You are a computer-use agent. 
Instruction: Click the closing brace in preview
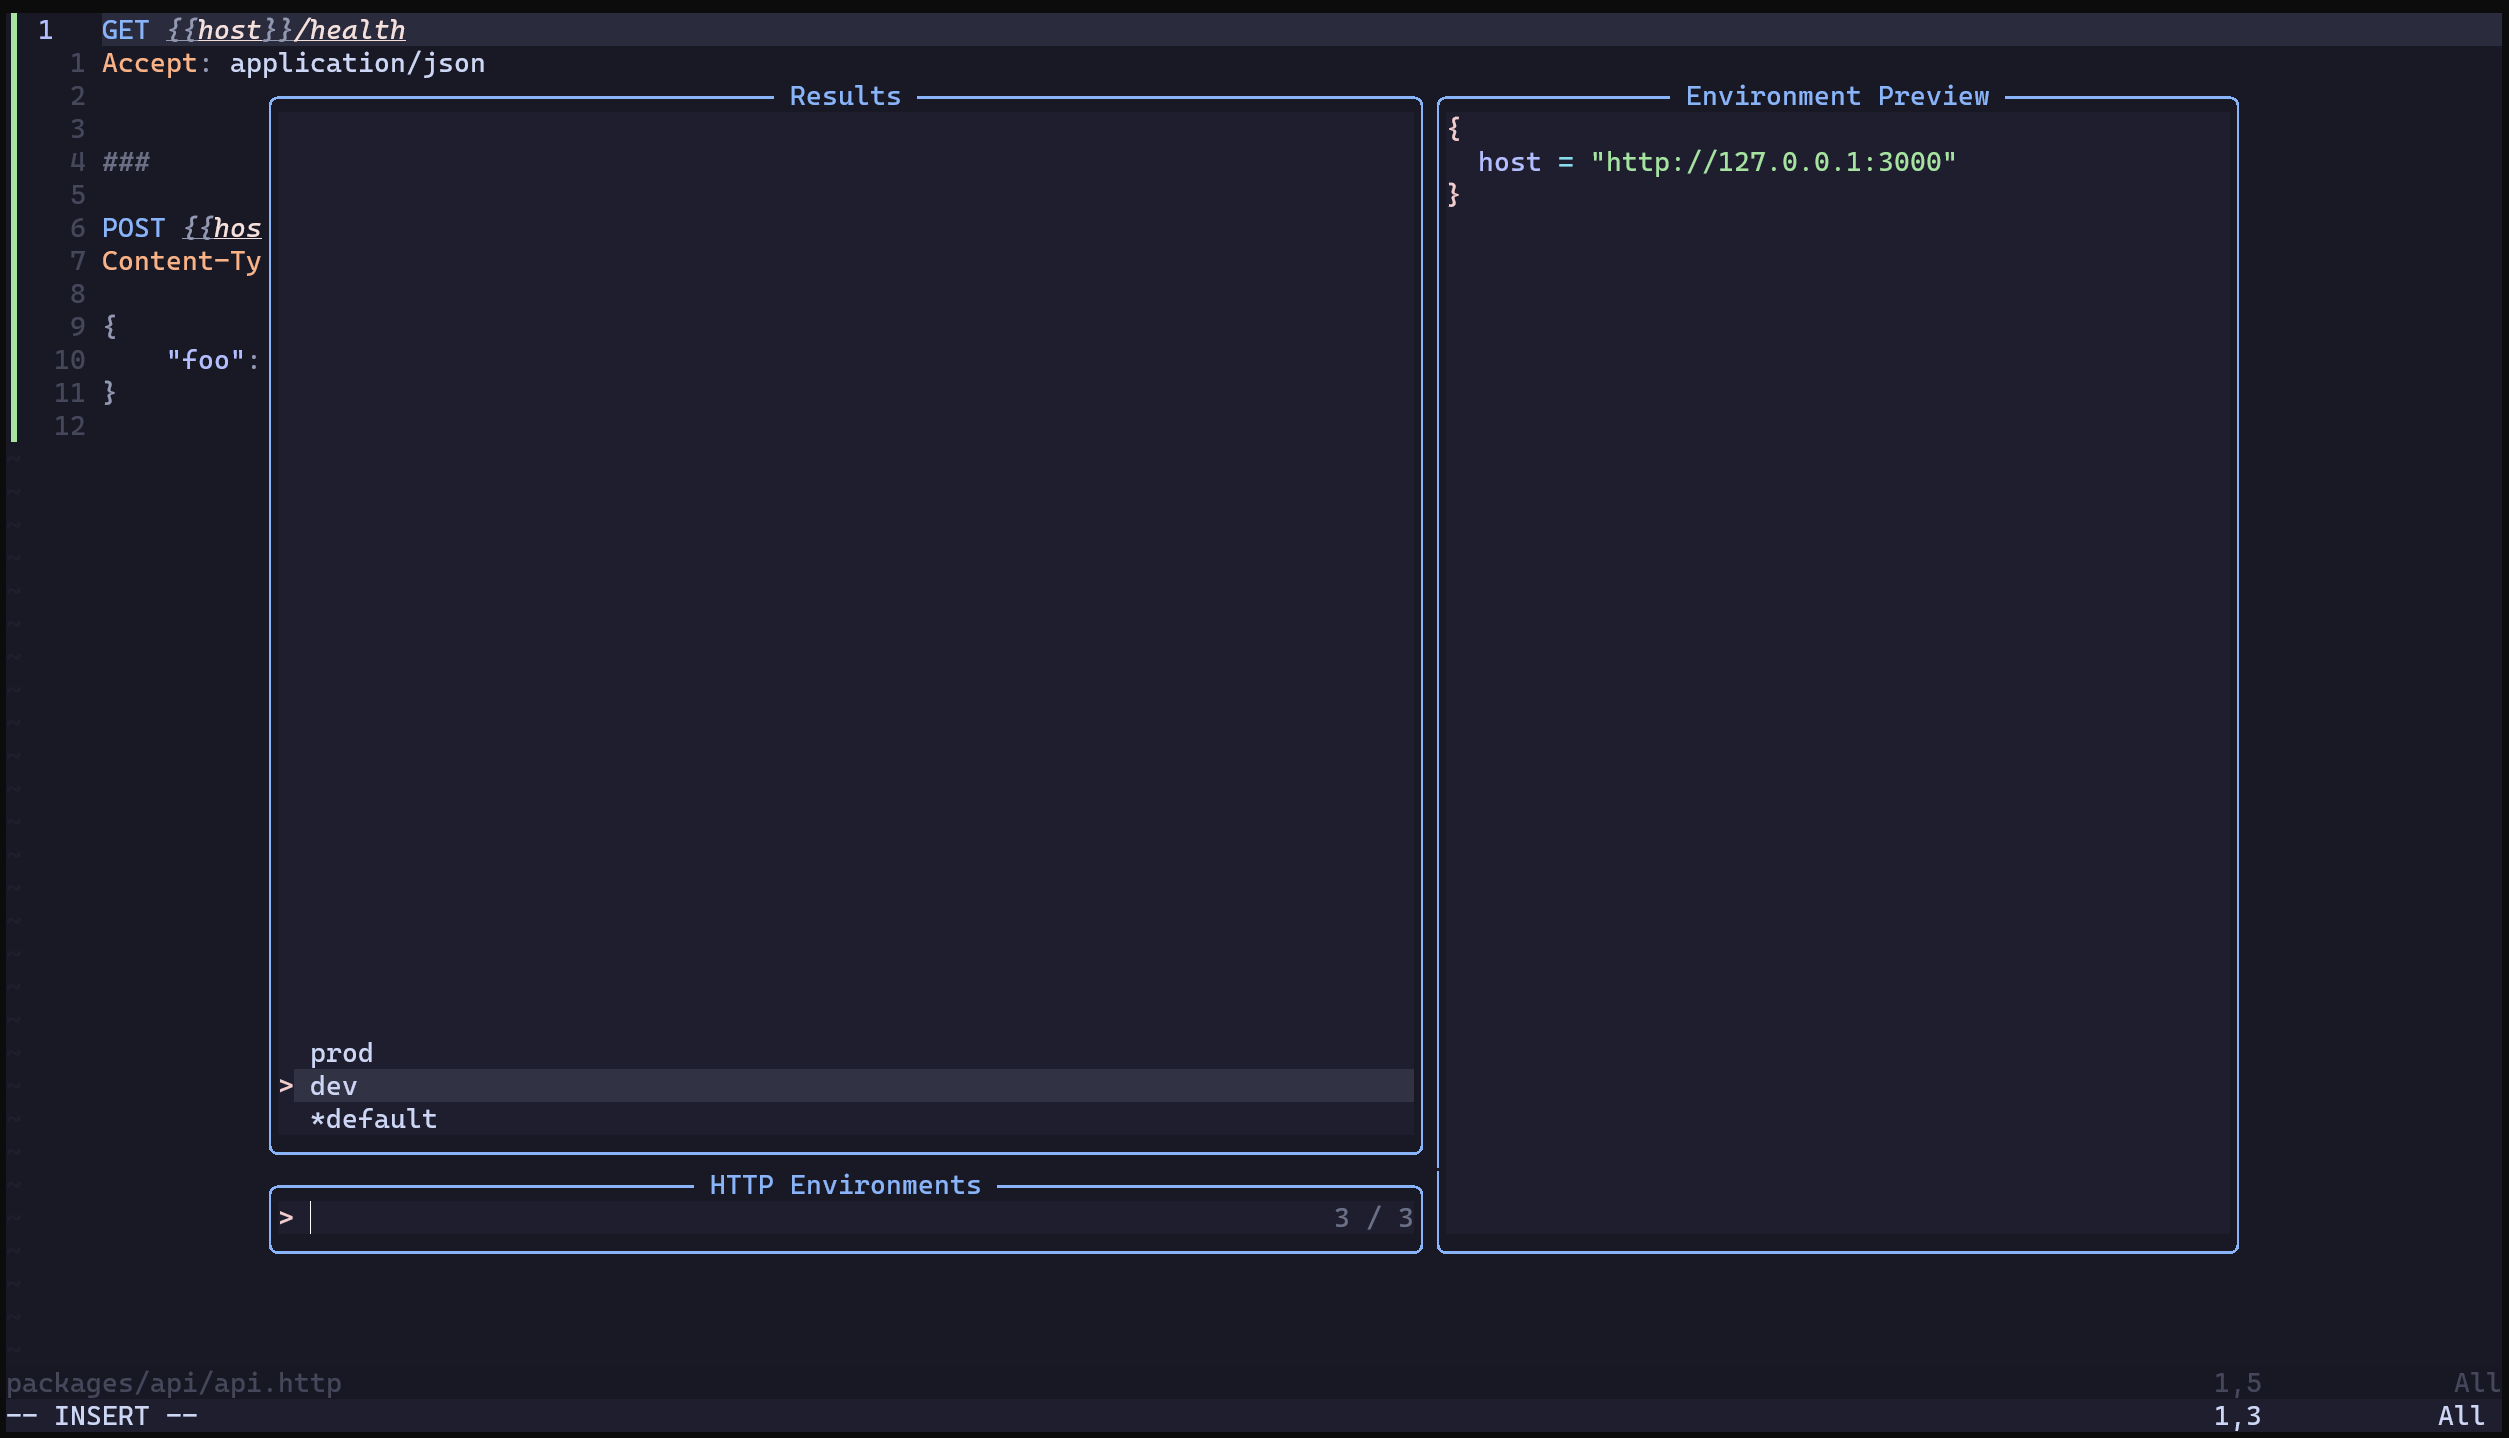(x=1454, y=194)
